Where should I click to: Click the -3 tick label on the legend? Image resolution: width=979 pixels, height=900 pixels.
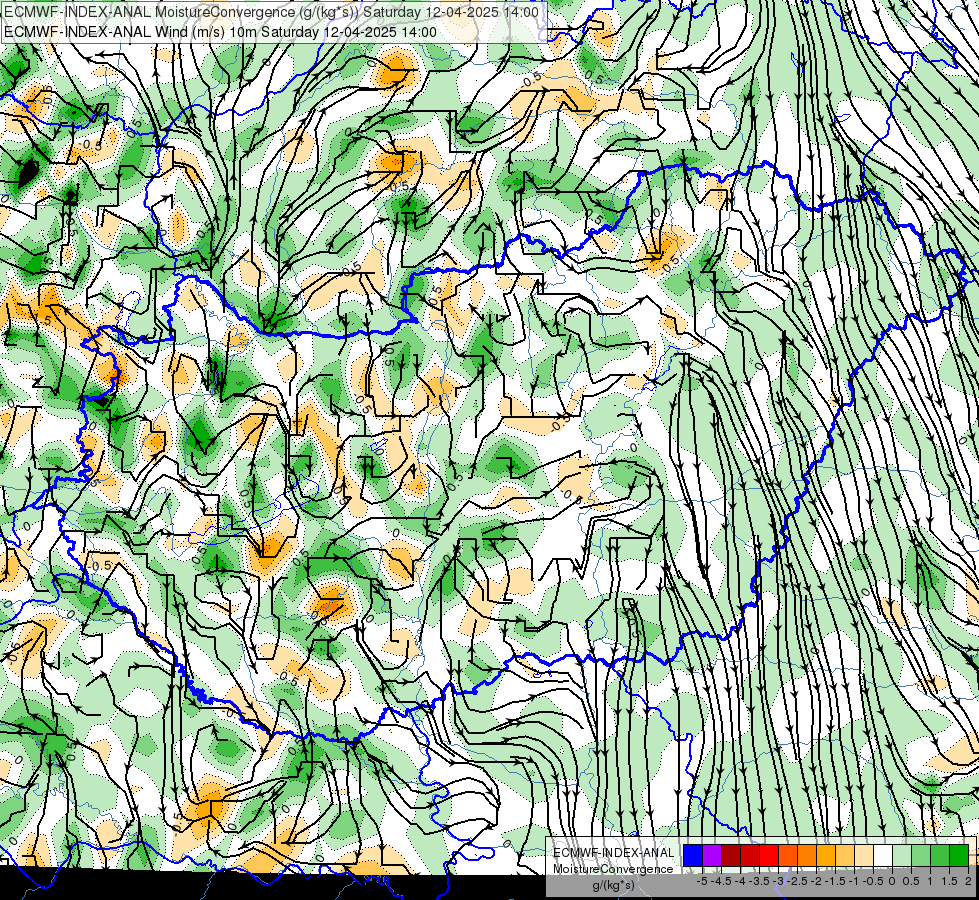point(778,881)
